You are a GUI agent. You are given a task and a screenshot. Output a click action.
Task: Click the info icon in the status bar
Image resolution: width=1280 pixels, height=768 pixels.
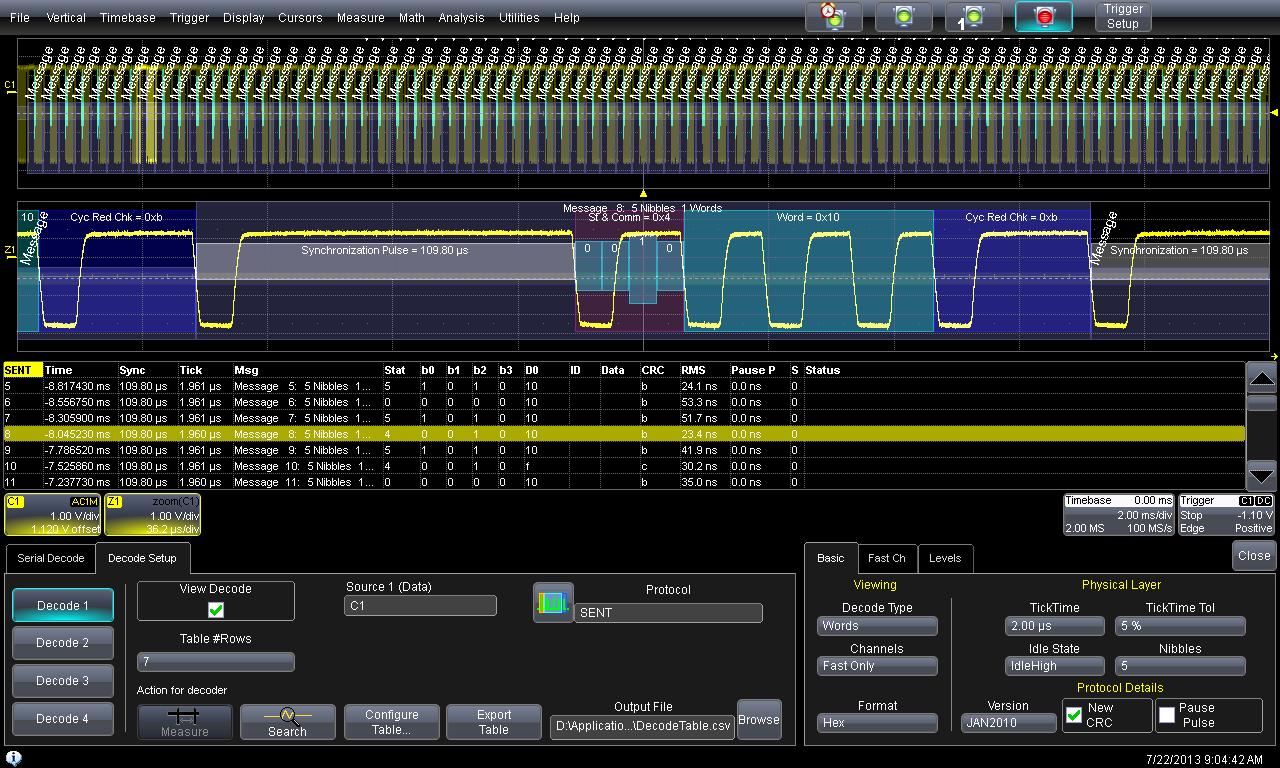click(14, 759)
